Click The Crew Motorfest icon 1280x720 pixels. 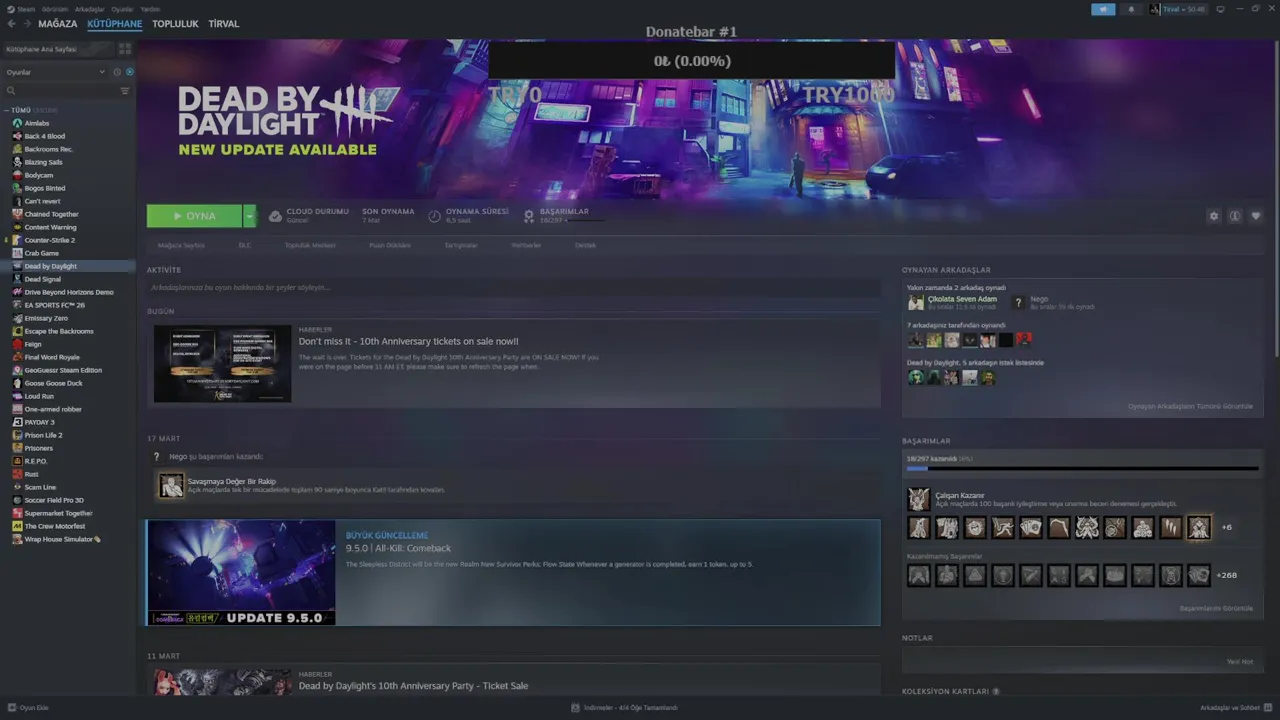(17, 526)
